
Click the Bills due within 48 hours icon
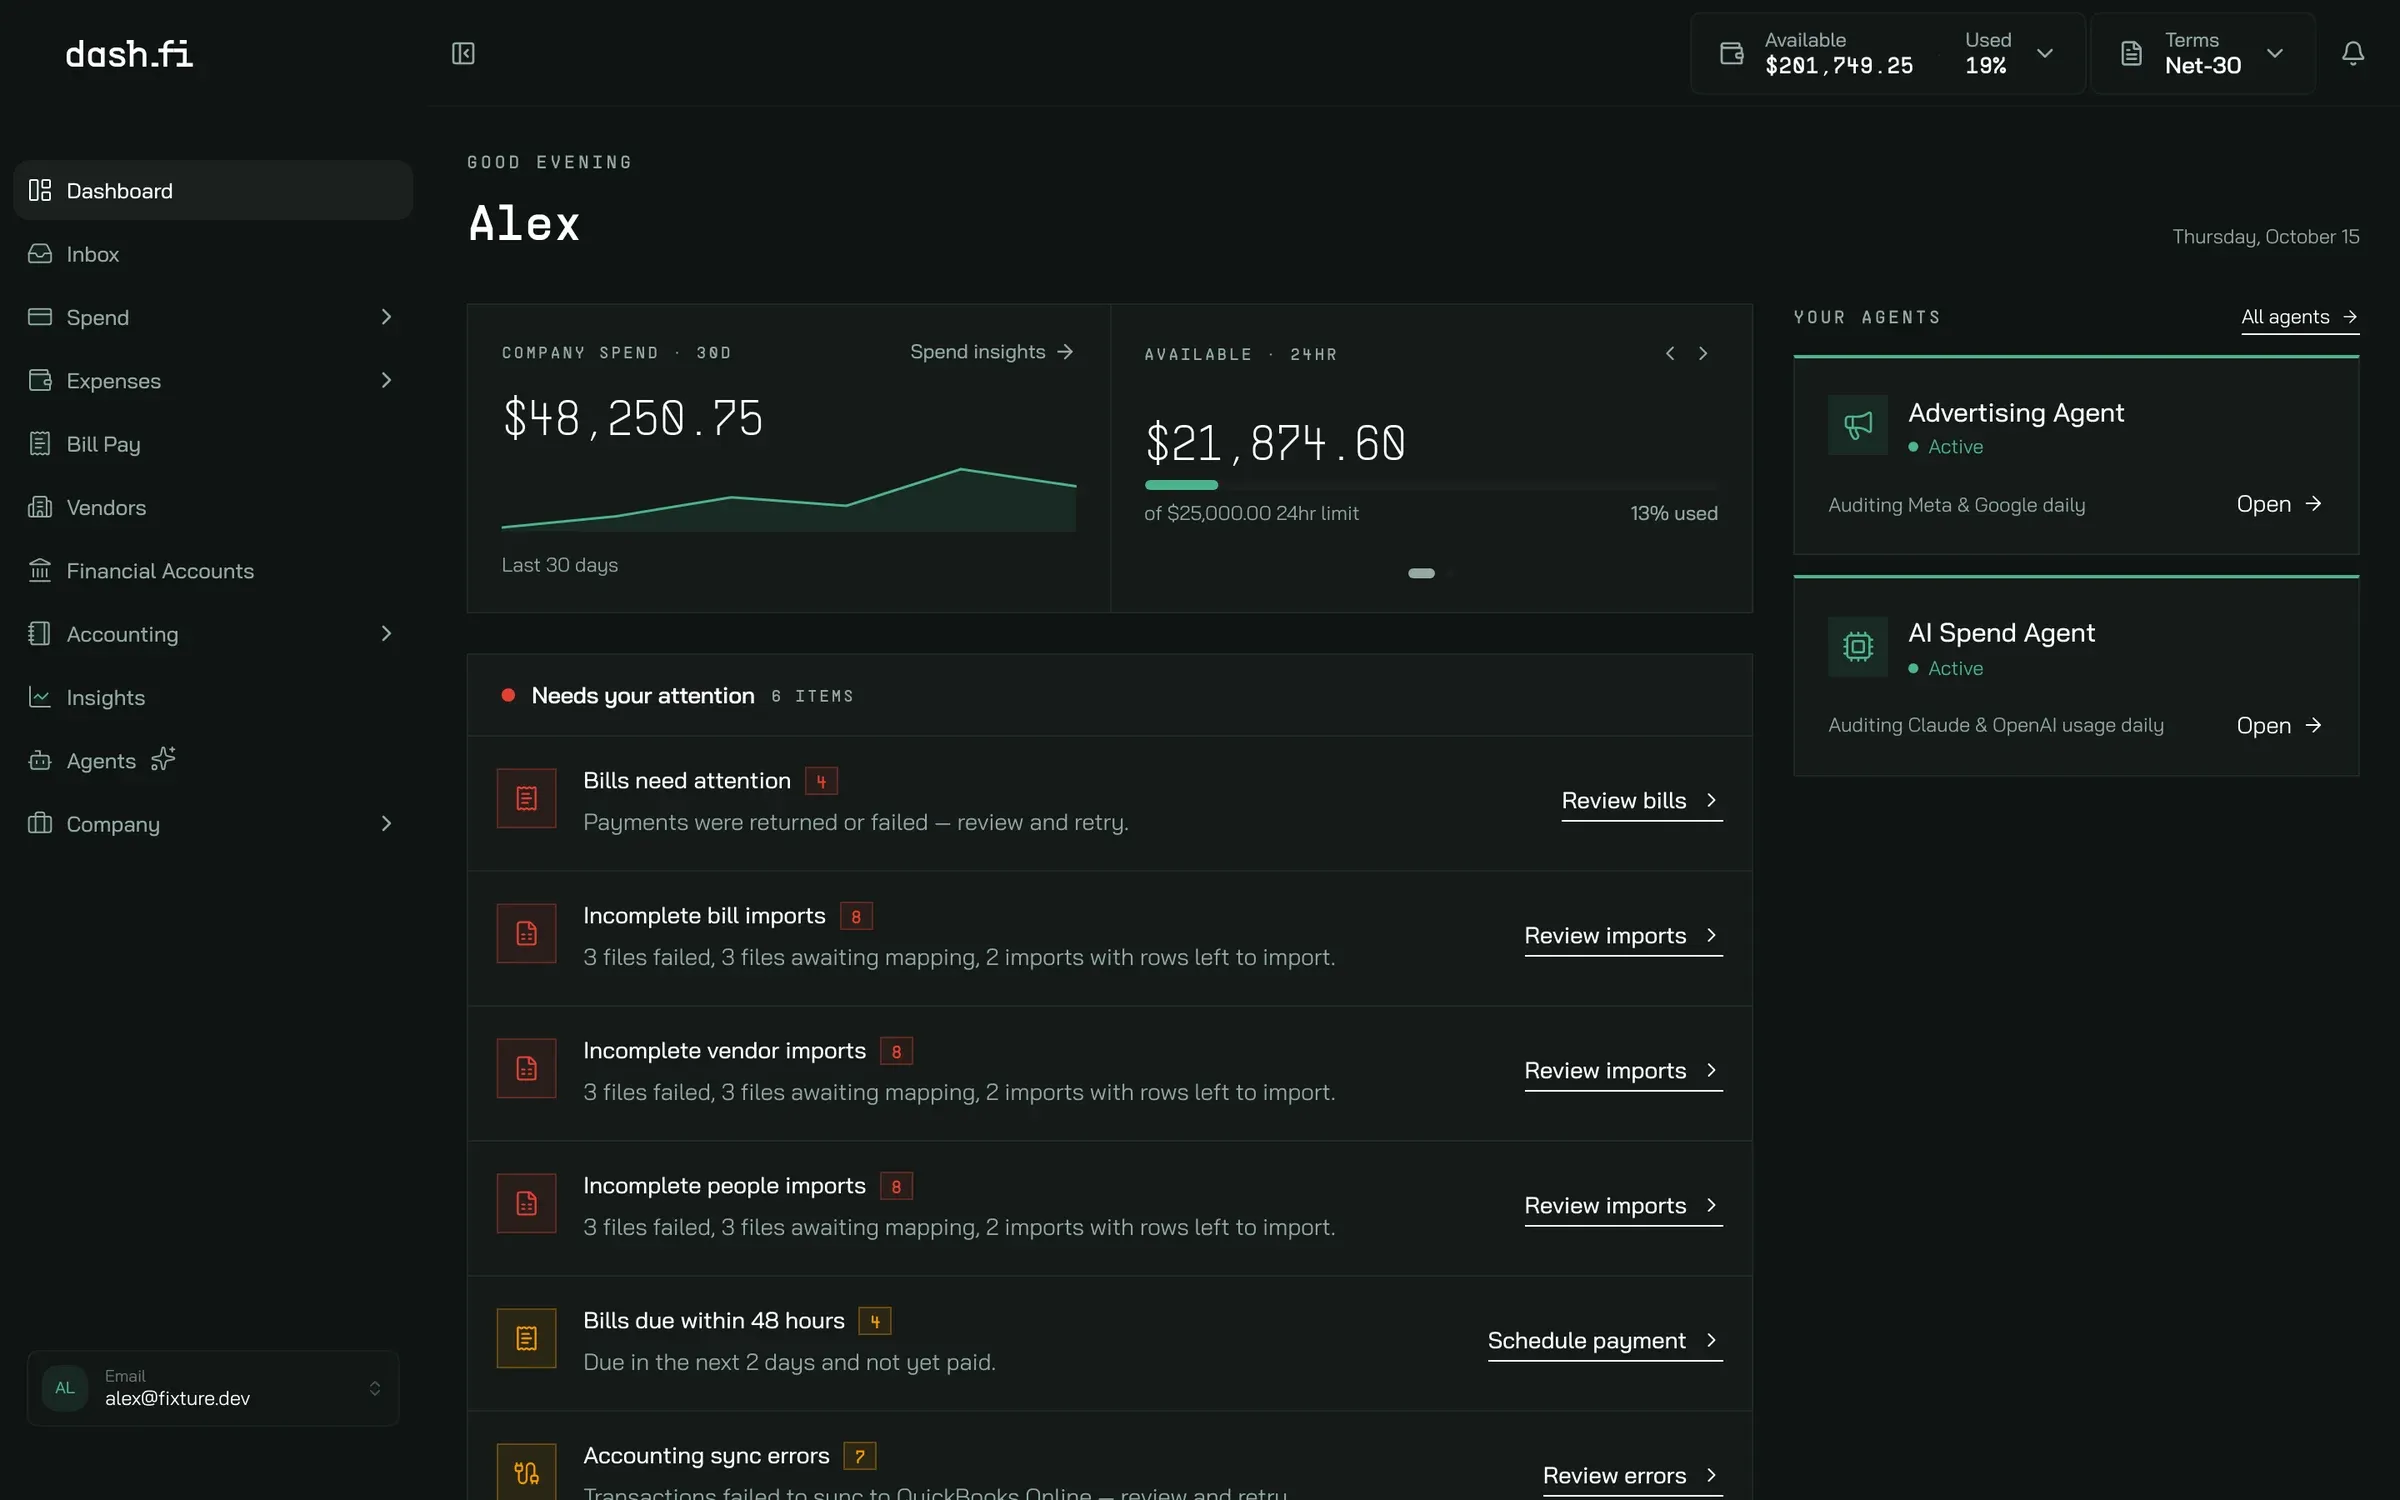tap(526, 1338)
